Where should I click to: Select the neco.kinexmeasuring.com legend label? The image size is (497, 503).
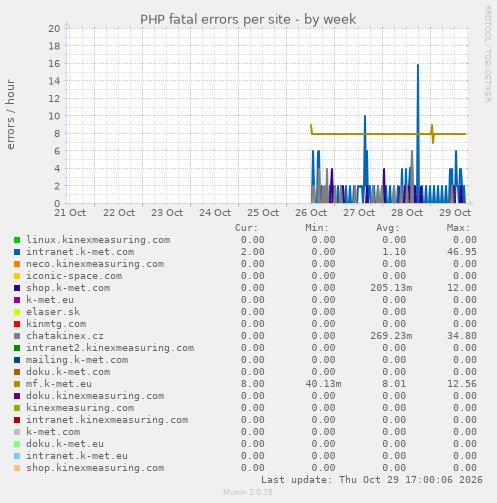coord(95,264)
